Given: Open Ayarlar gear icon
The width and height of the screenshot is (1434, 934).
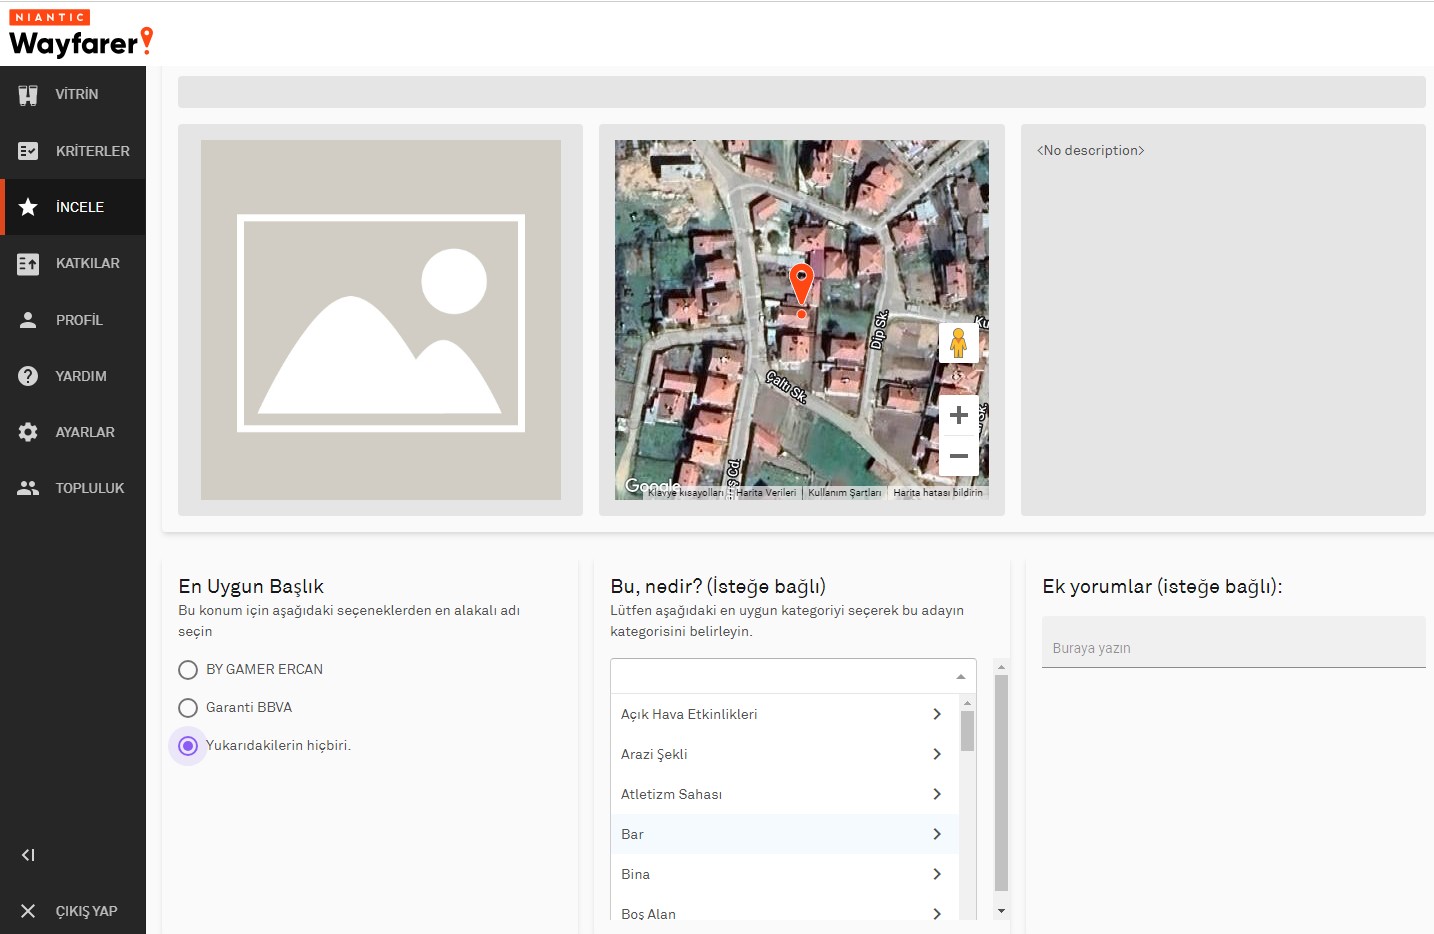Looking at the screenshot, I should [x=28, y=432].
